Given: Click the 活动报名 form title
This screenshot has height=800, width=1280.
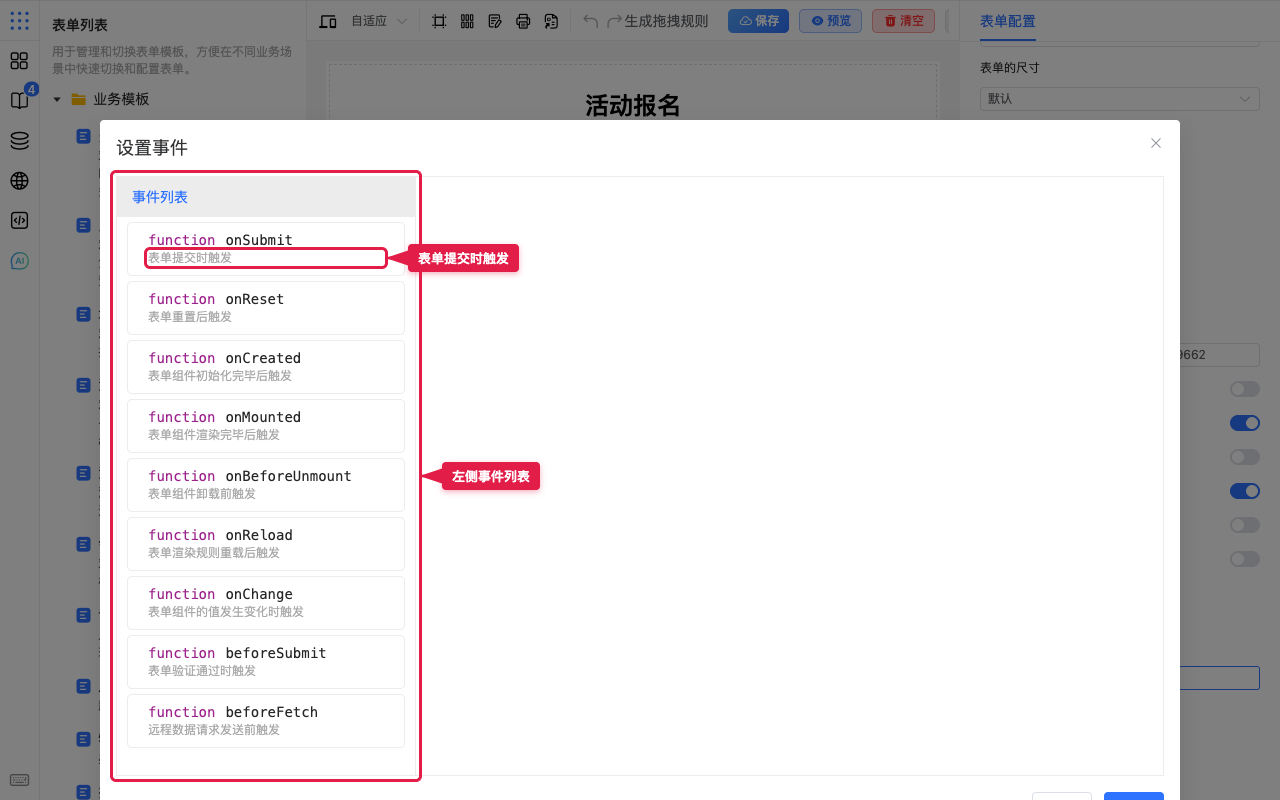Looking at the screenshot, I should click(633, 105).
